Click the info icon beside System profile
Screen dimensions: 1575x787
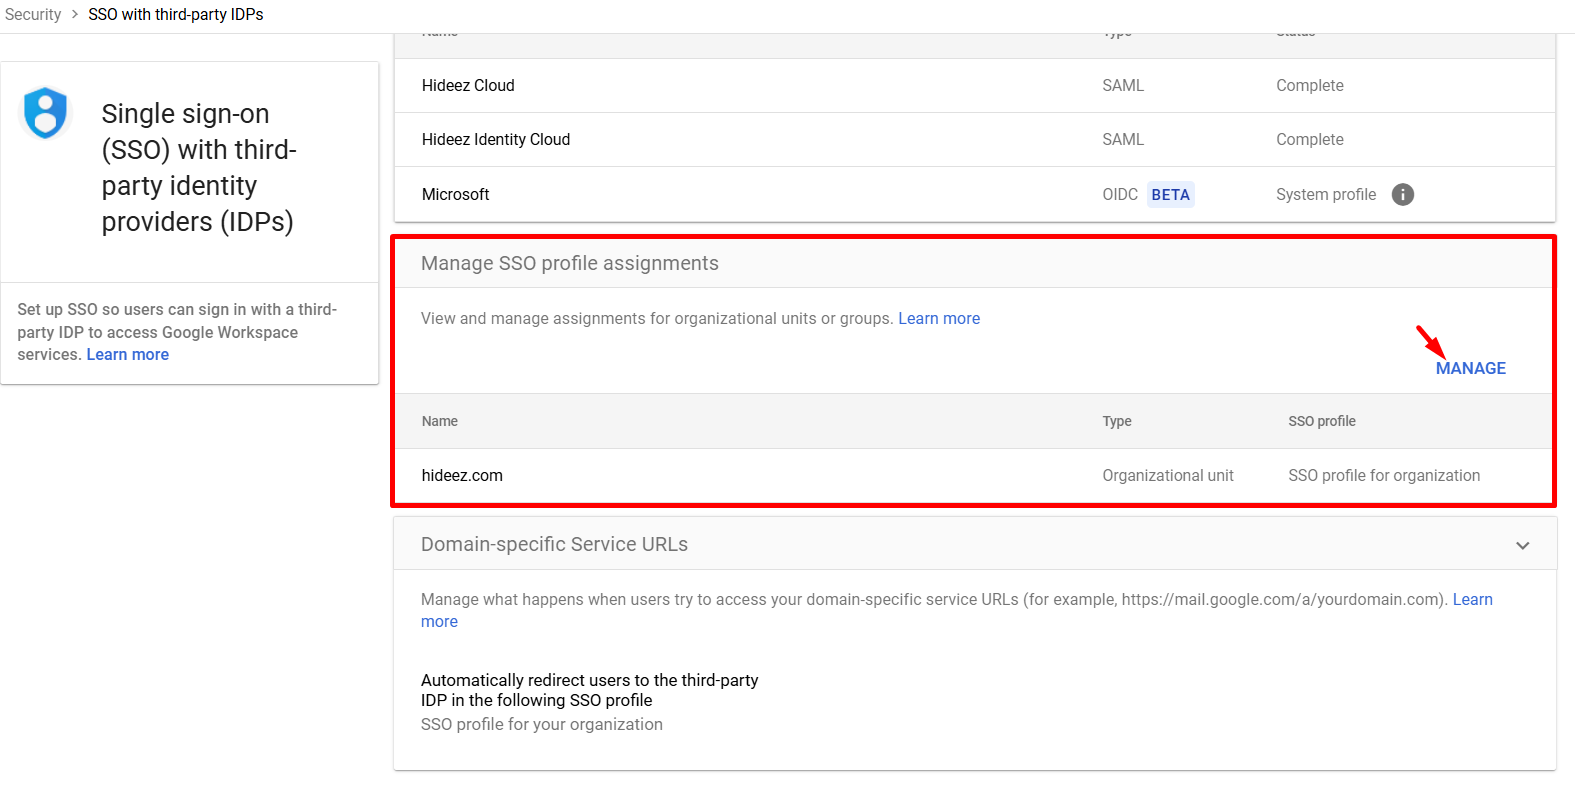pyautogui.click(x=1402, y=195)
